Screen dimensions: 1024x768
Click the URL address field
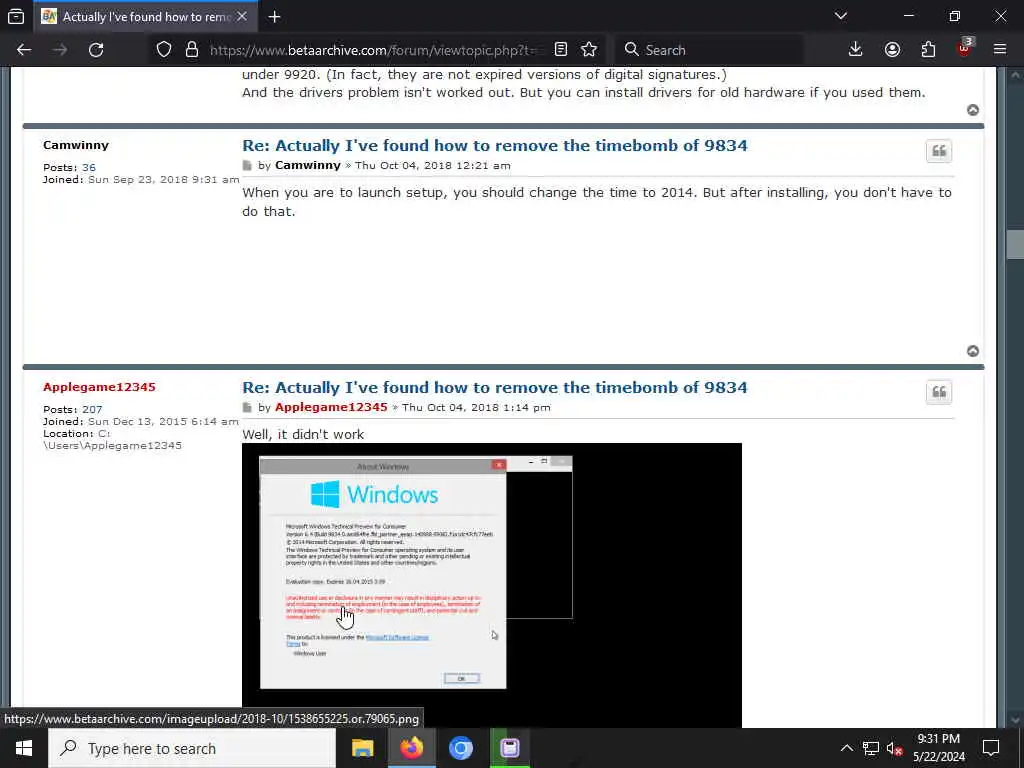point(372,50)
